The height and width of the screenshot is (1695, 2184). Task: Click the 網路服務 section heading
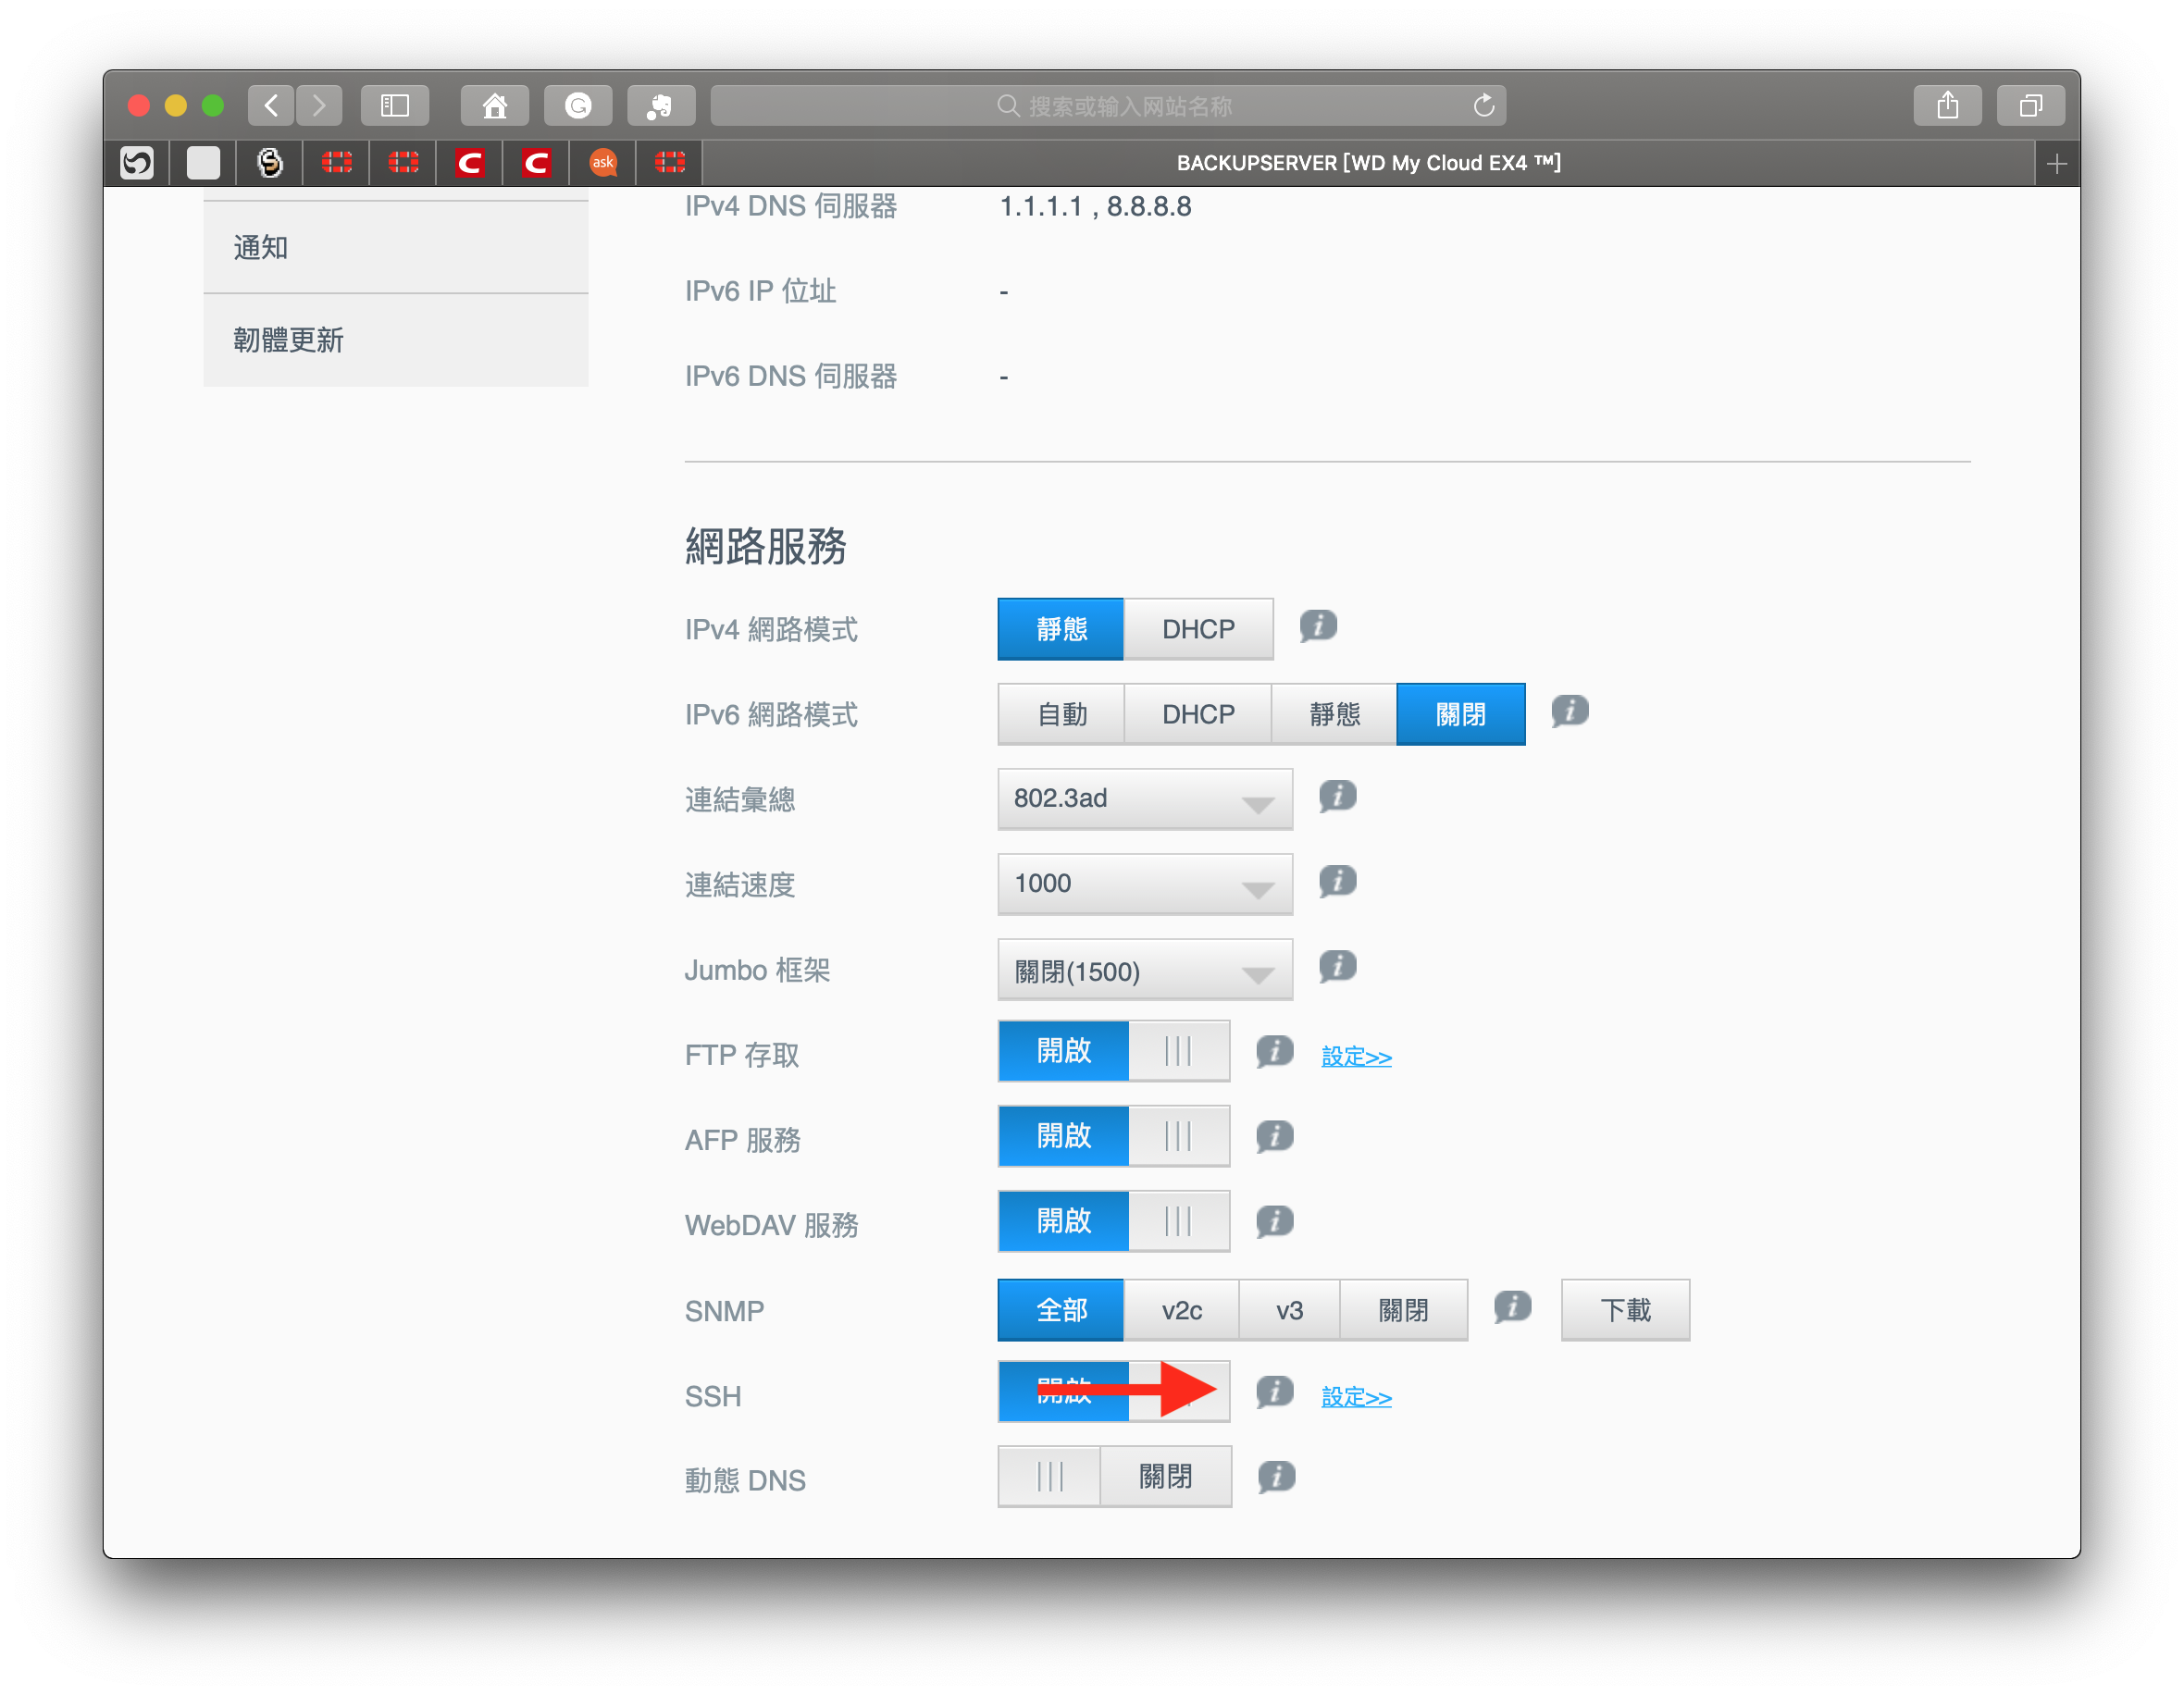766,546
